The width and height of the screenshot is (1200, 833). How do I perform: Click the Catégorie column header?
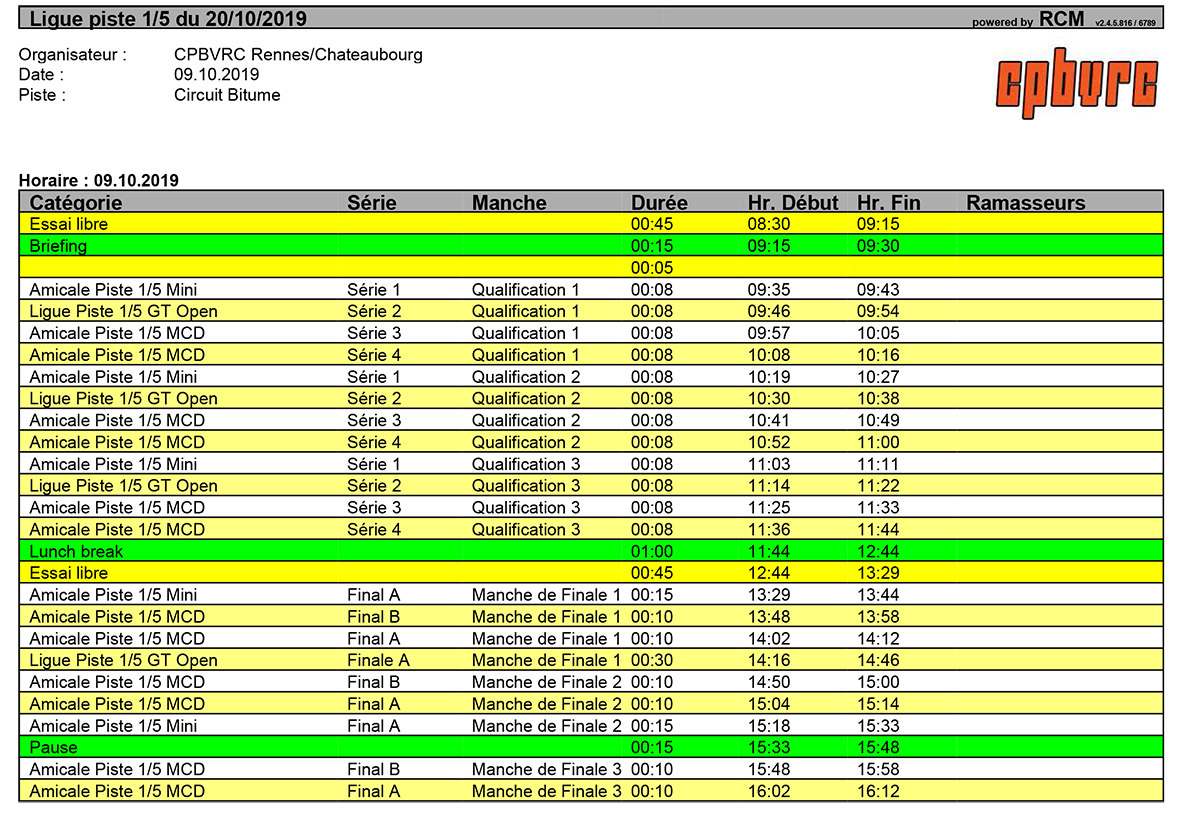(x=76, y=203)
